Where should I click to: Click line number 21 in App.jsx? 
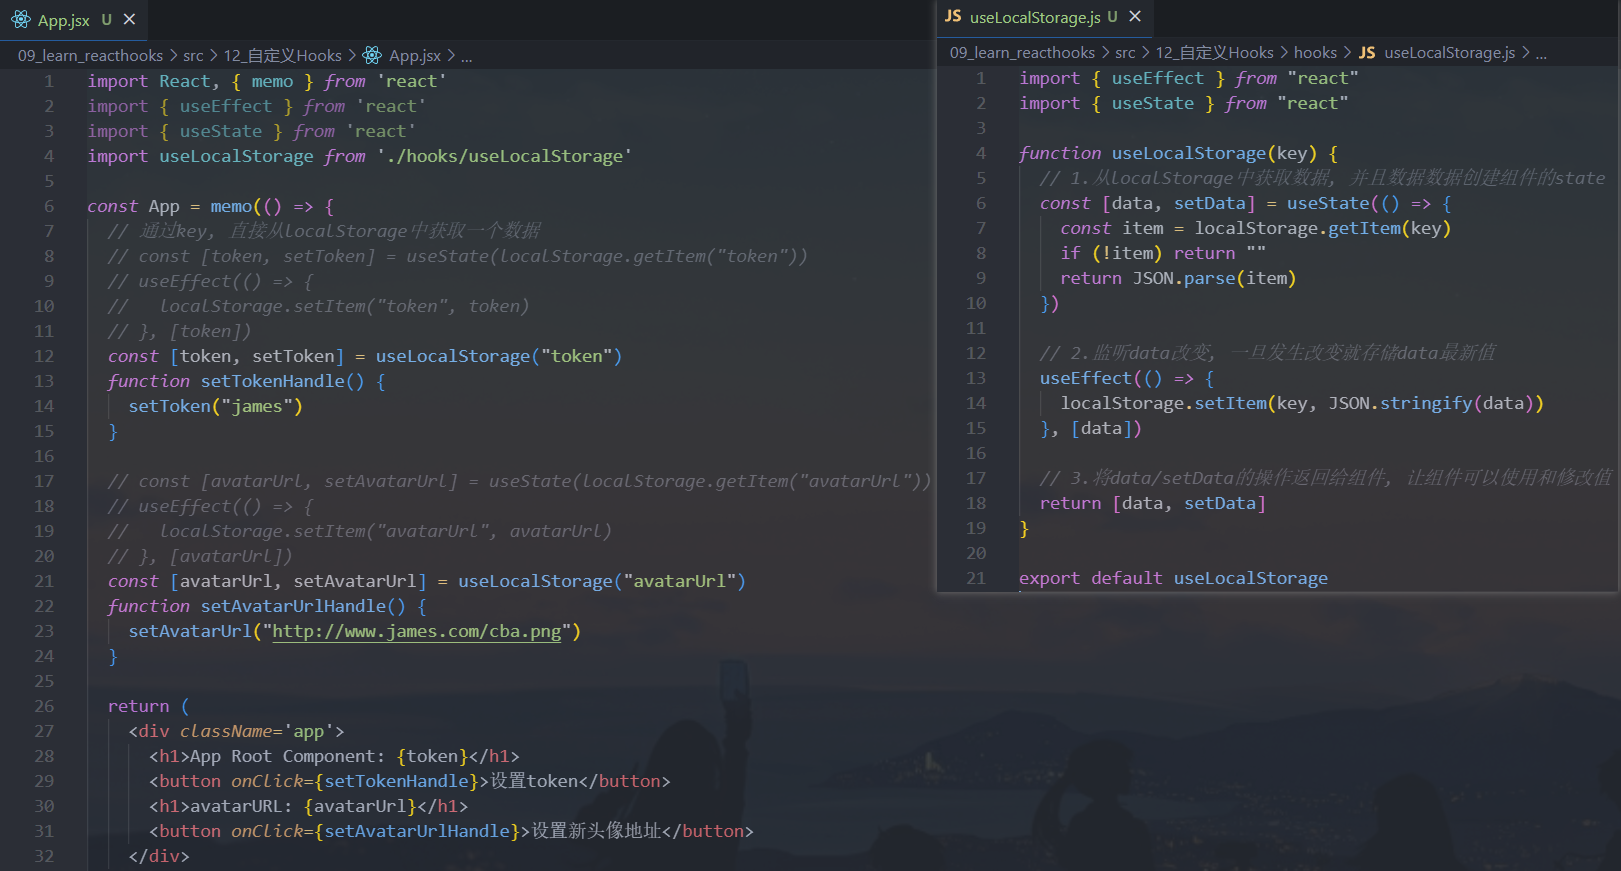[44, 581]
